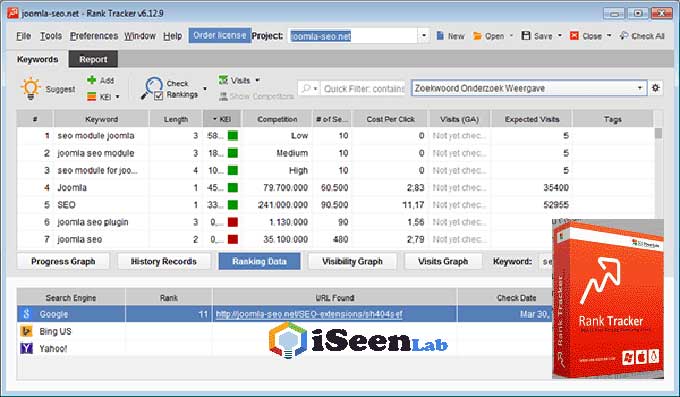680x397 pixels.
Task: Click the Check Rankings magnifier icon
Action: (152, 88)
